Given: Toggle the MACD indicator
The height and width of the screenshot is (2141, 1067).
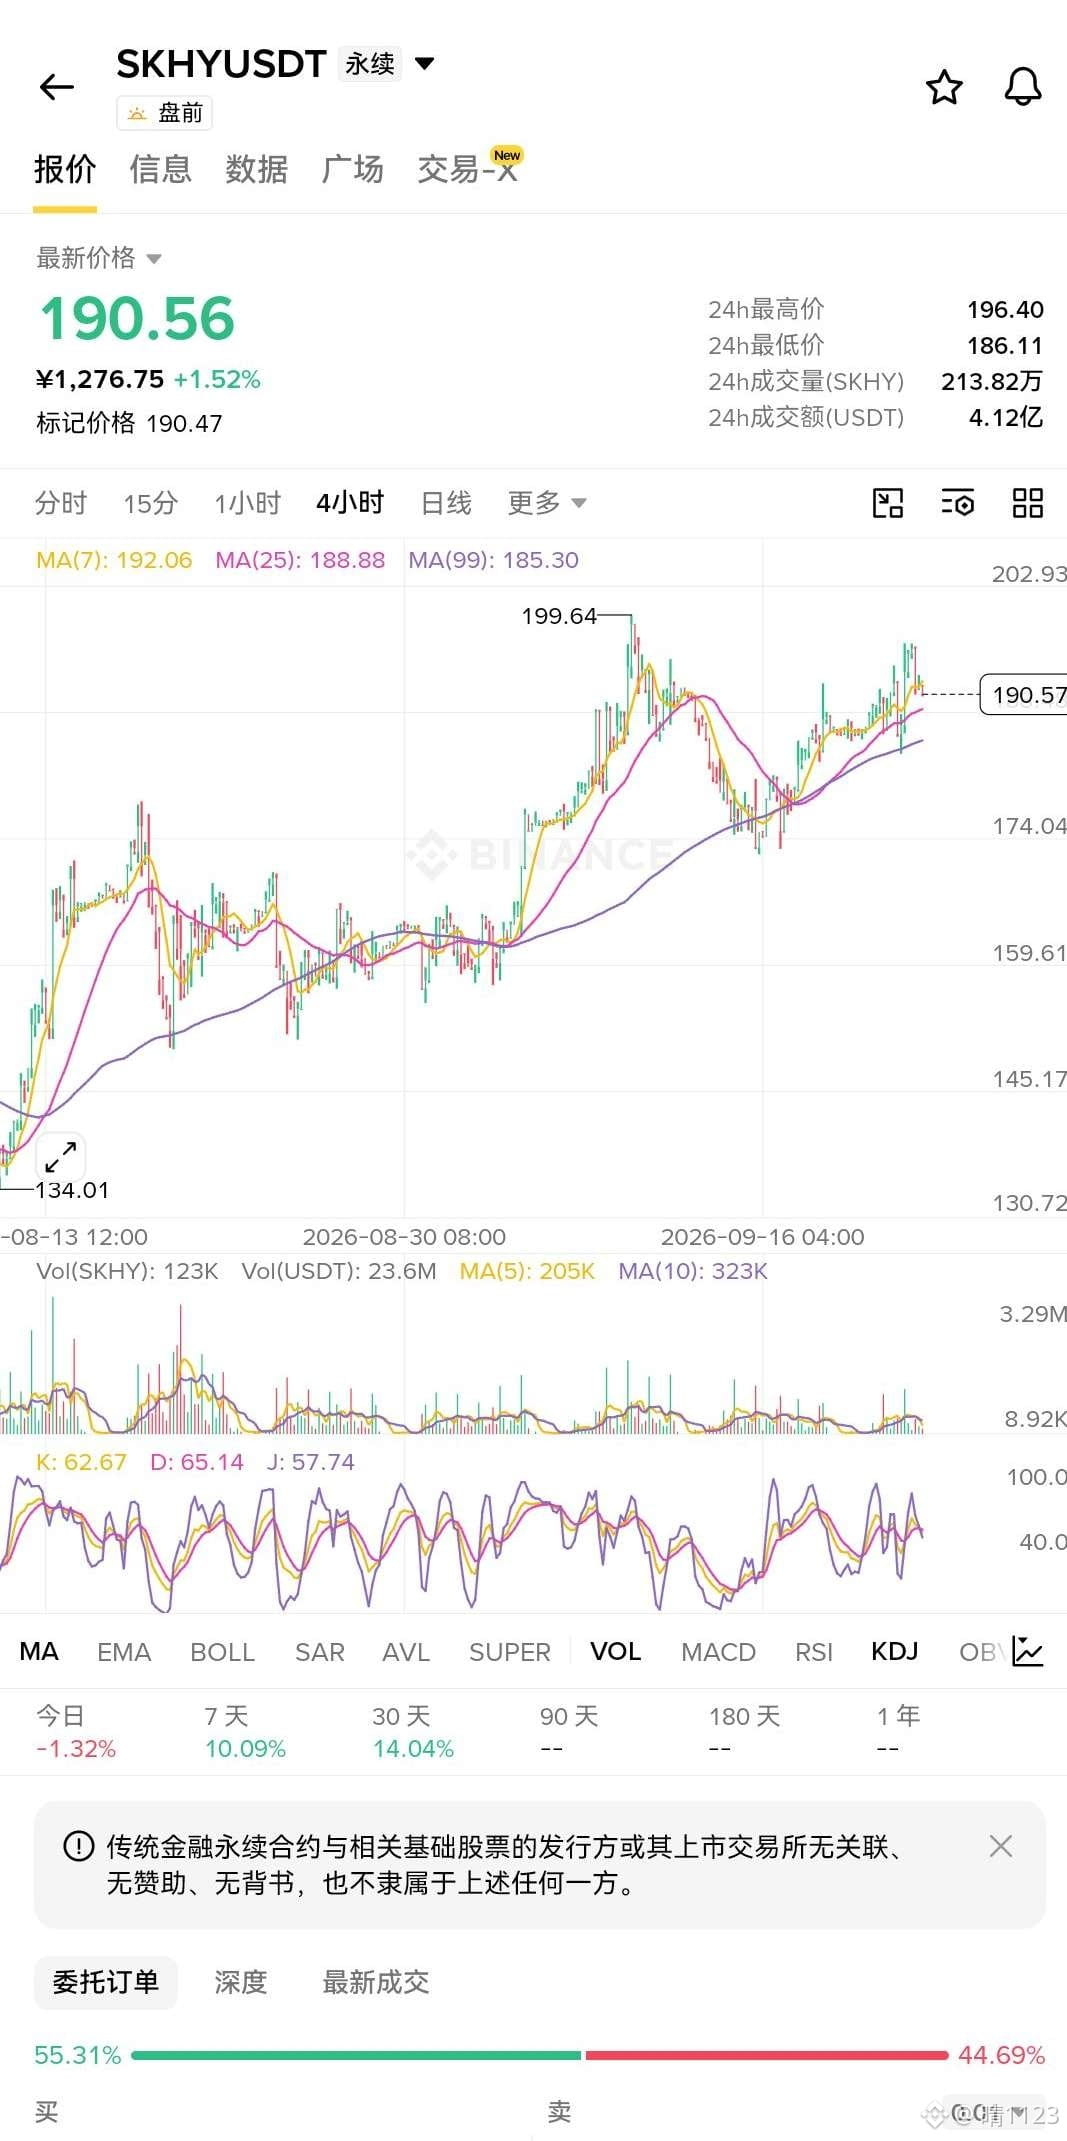Looking at the screenshot, I should coord(718,1652).
